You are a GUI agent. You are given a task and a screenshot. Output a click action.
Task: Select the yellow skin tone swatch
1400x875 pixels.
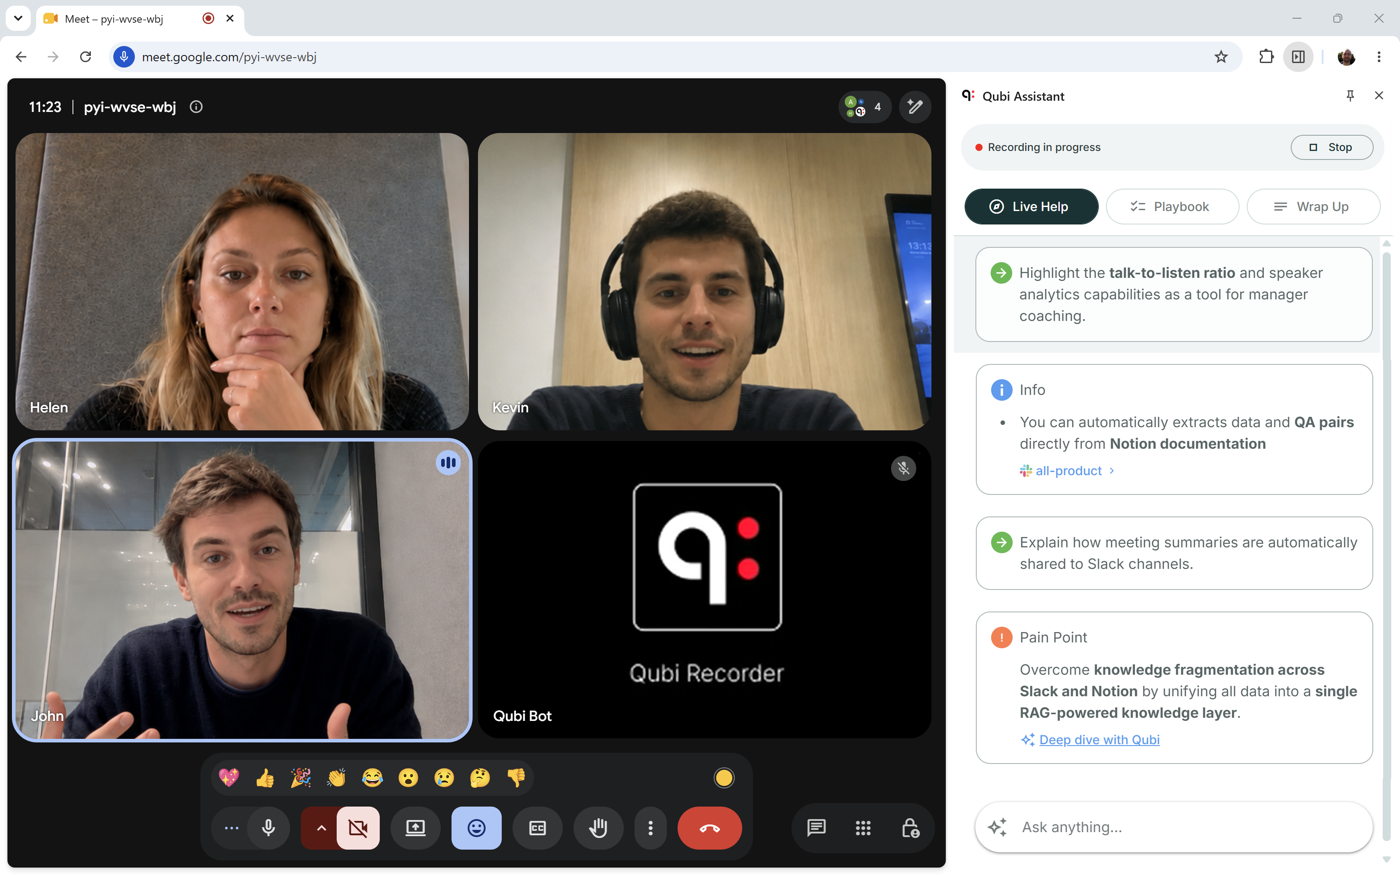click(x=723, y=778)
